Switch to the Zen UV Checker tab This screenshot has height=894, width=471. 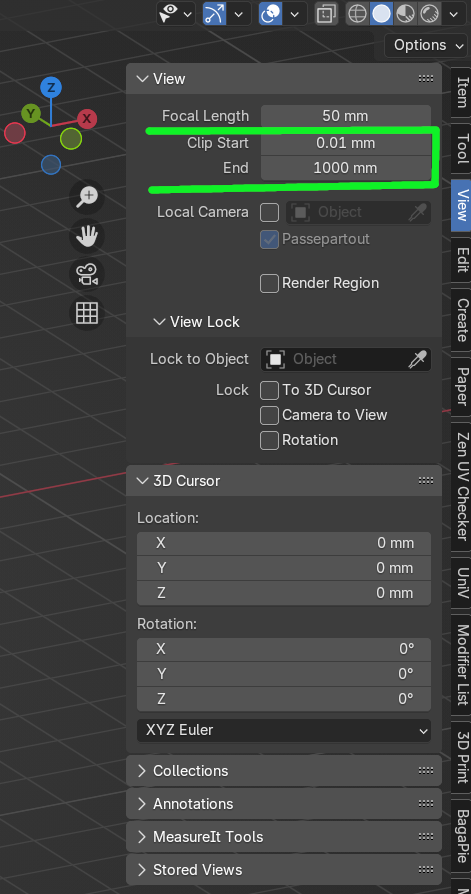pyautogui.click(x=462, y=486)
